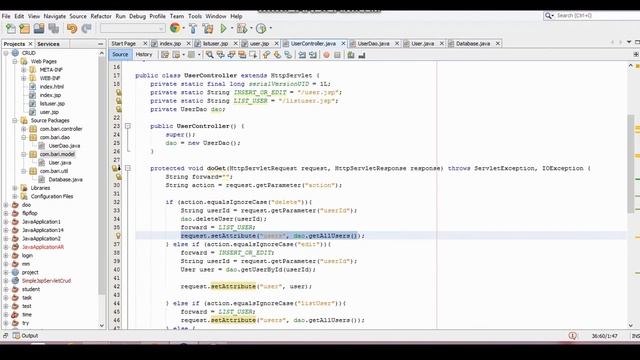
Task: Open the project configuration combo box
Action: coord(133,28)
